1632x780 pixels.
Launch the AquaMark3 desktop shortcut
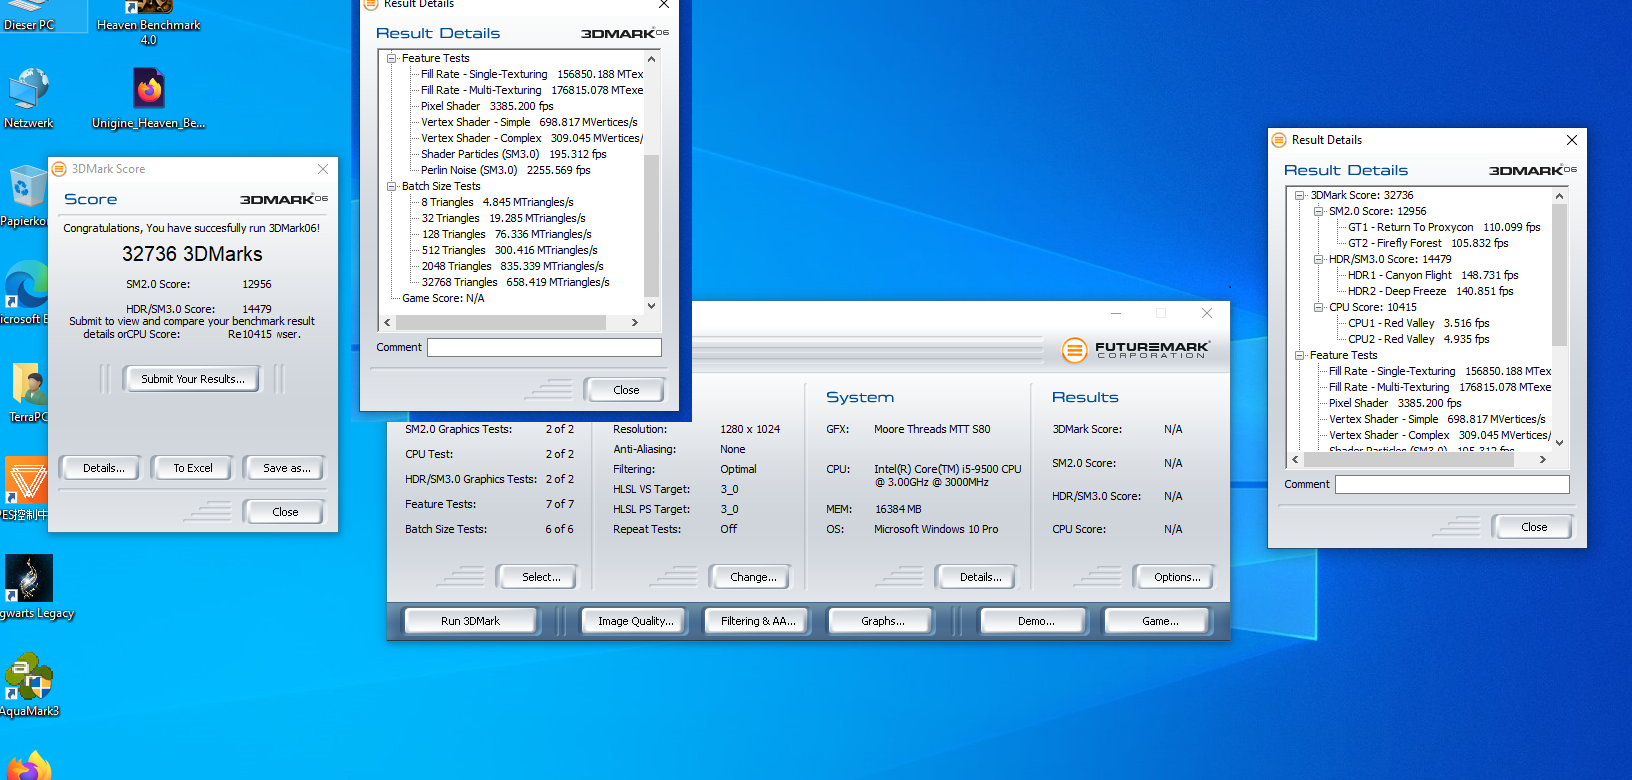[28, 686]
